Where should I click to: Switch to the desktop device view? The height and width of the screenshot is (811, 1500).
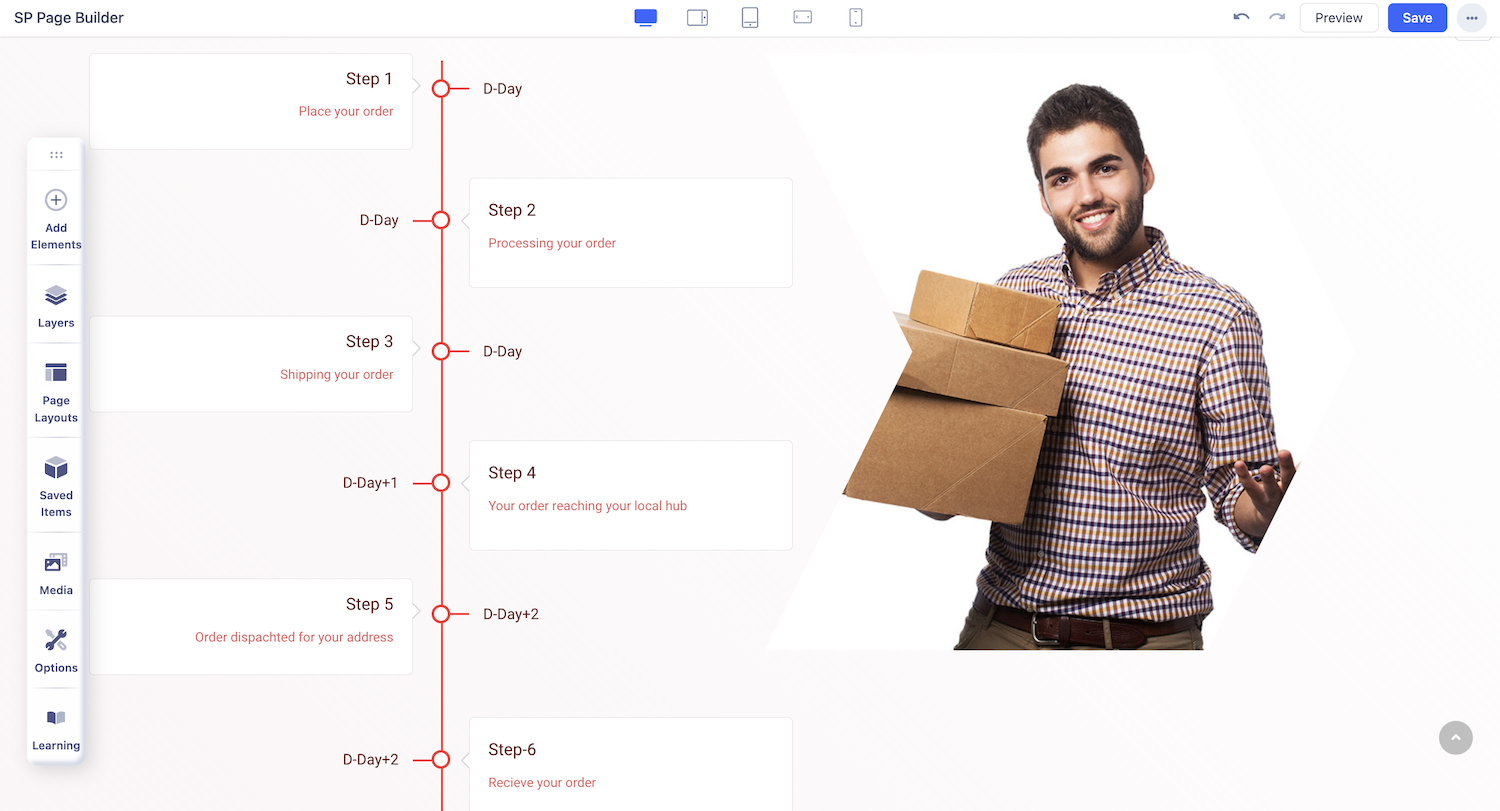[x=646, y=18]
